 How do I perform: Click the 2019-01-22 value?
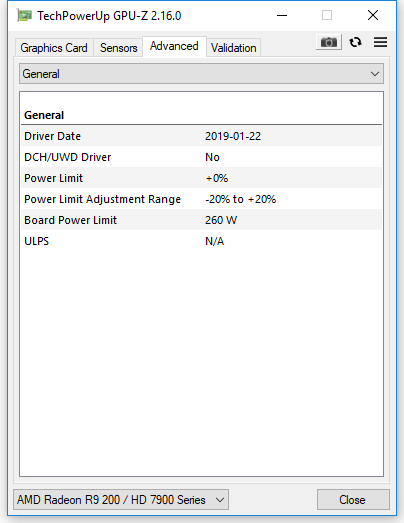(x=233, y=136)
